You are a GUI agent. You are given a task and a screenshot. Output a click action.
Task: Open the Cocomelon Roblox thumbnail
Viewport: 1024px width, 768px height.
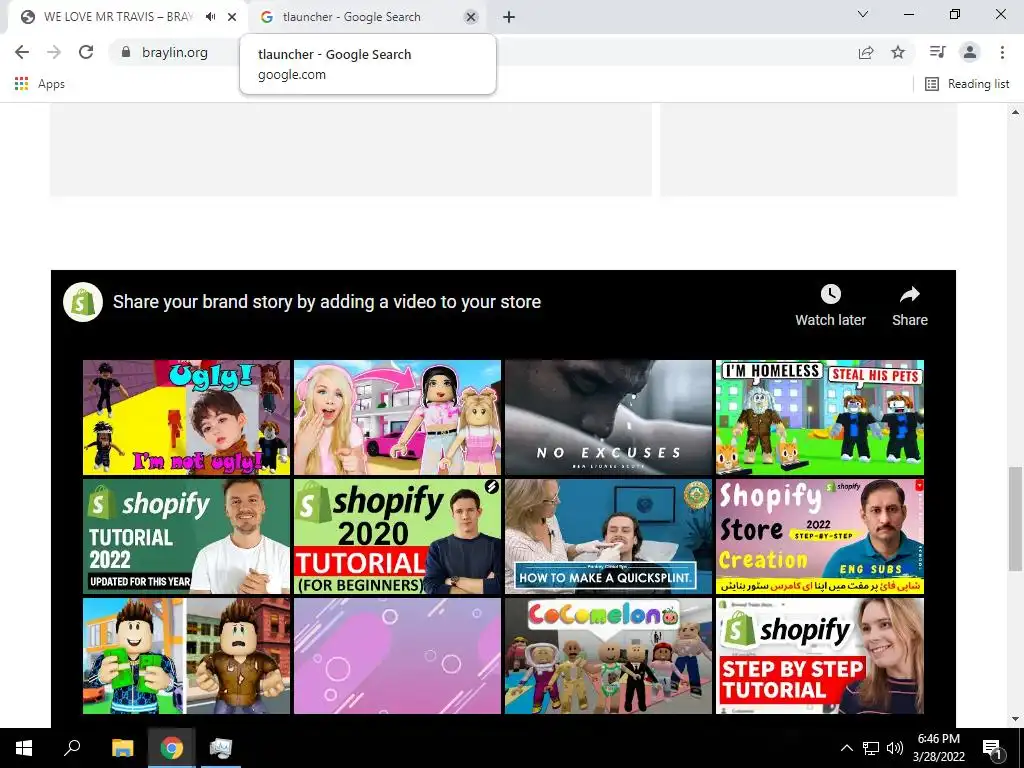(x=608, y=656)
